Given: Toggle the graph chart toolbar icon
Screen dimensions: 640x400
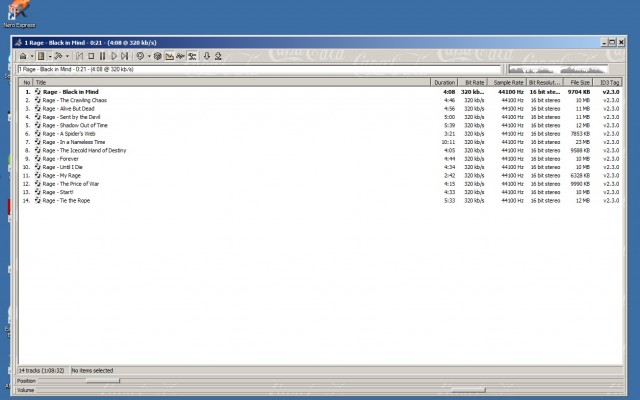Looking at the screenshot, I should click(169, 56).
